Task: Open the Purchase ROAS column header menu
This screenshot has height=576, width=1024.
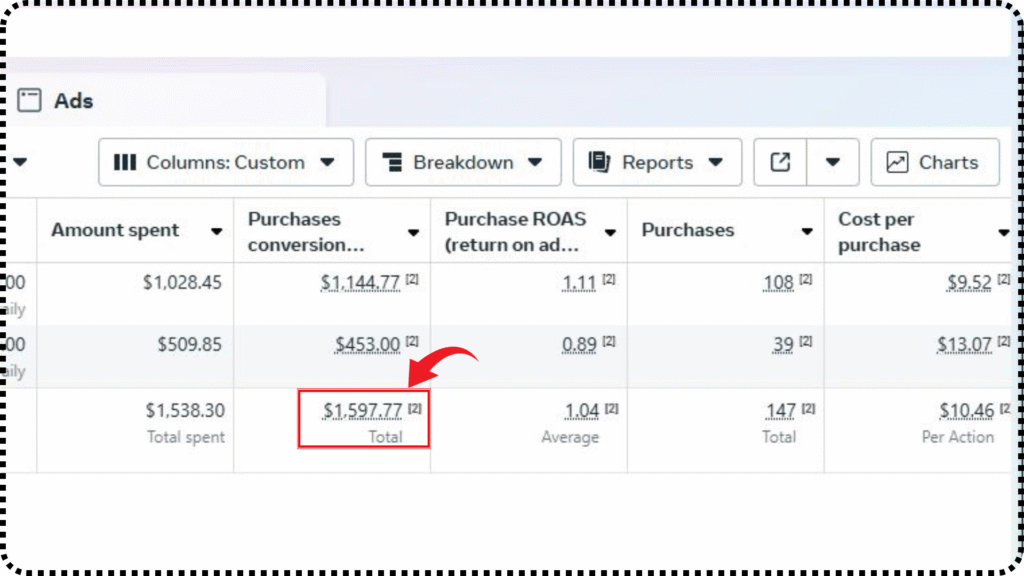Action: point(610,232)
